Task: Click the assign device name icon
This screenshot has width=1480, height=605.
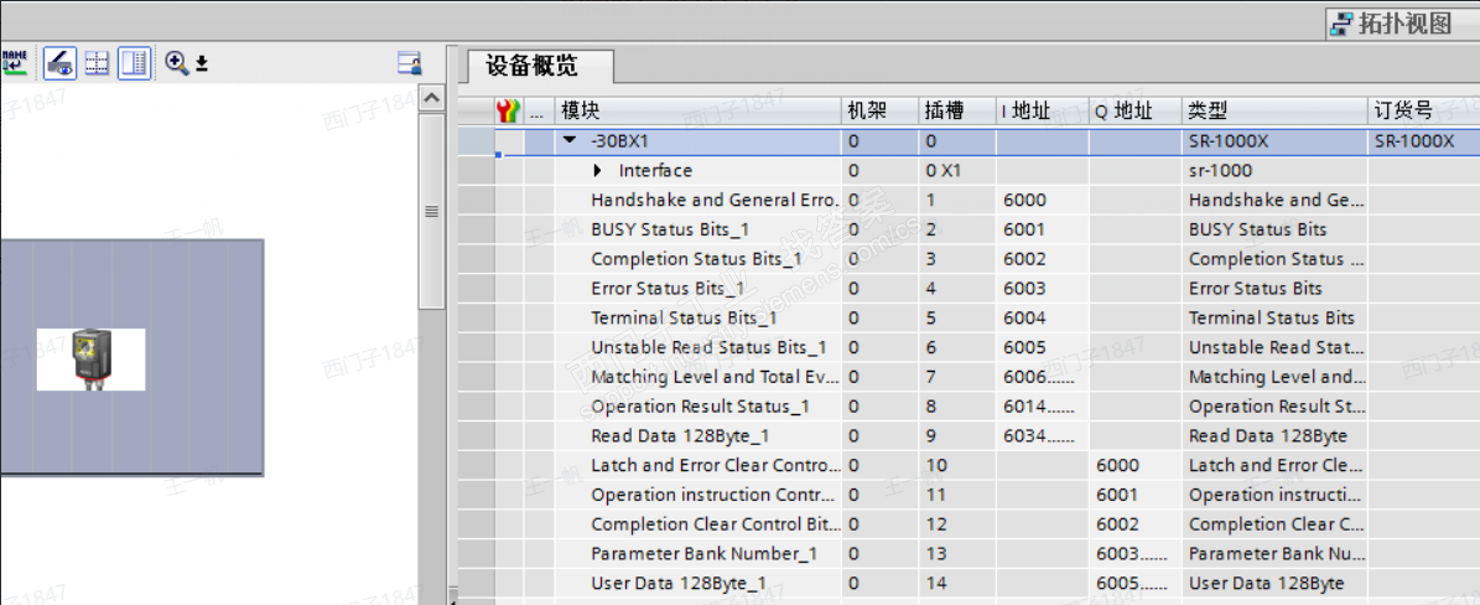Action: [x=14, y=63]
